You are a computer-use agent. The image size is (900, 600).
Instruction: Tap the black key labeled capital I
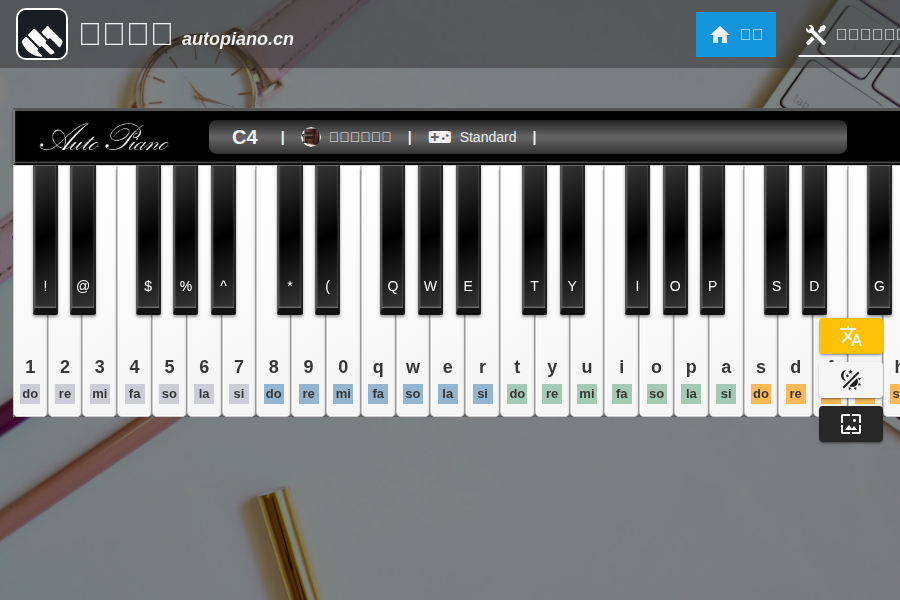[x=637, y=239]
